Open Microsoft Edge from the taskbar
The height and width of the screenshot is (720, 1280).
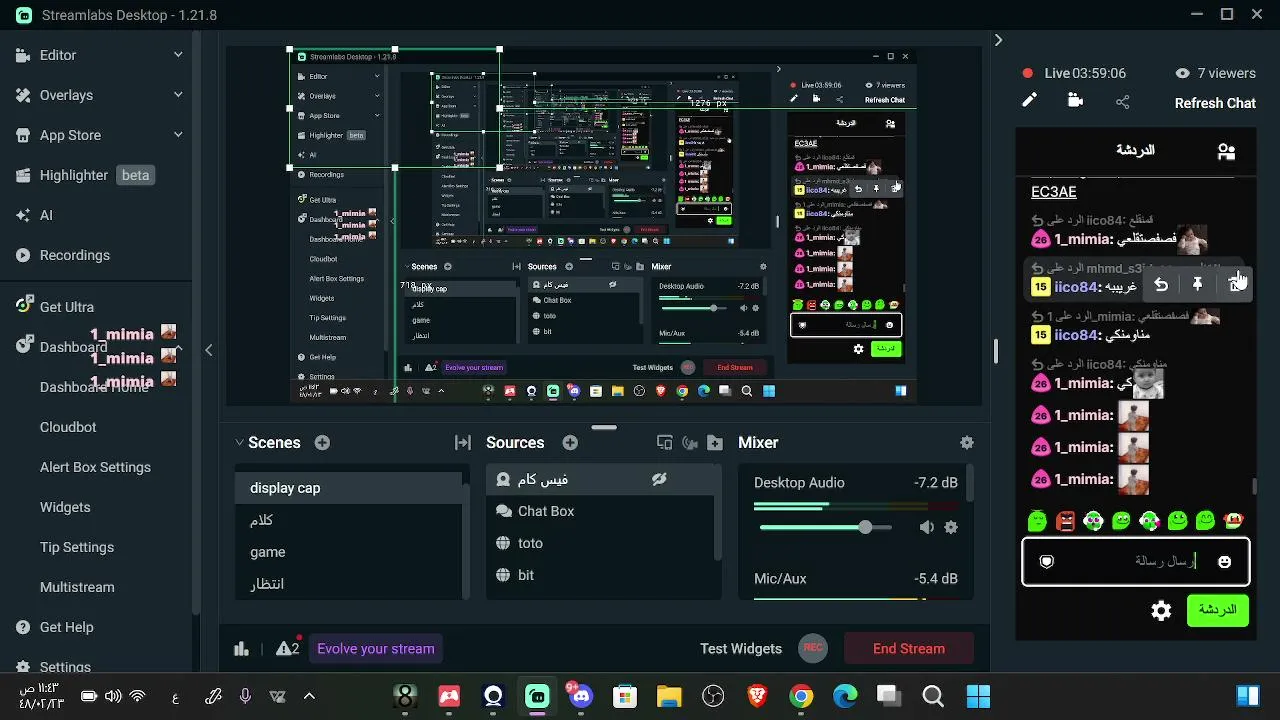tap(845, 696)
